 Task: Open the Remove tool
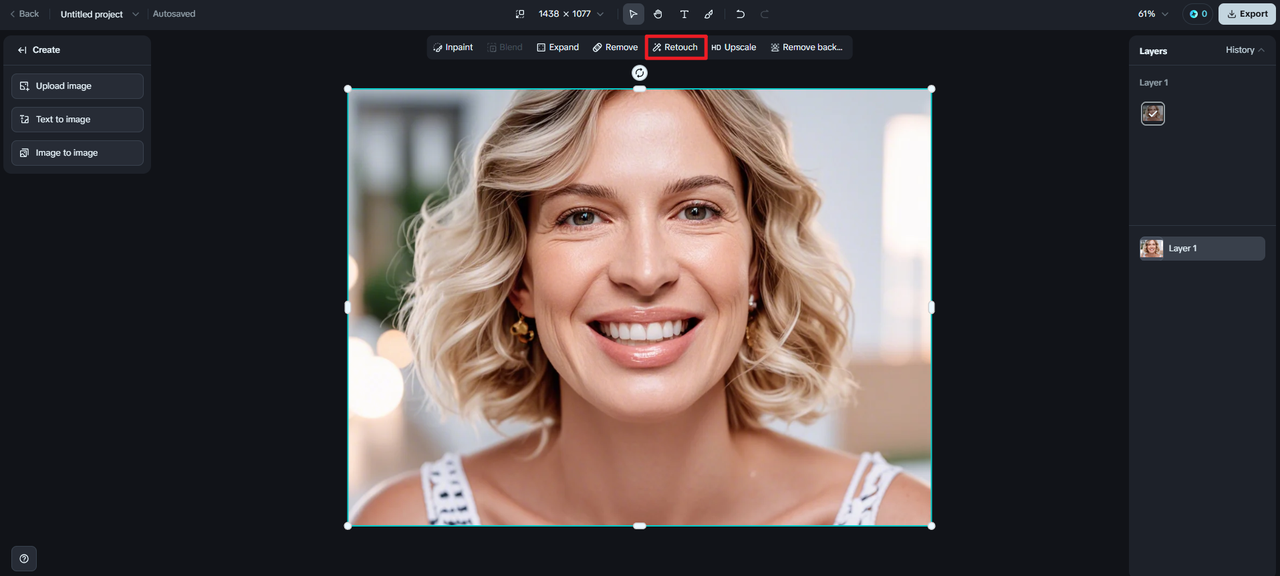click(x=615, y=47)
